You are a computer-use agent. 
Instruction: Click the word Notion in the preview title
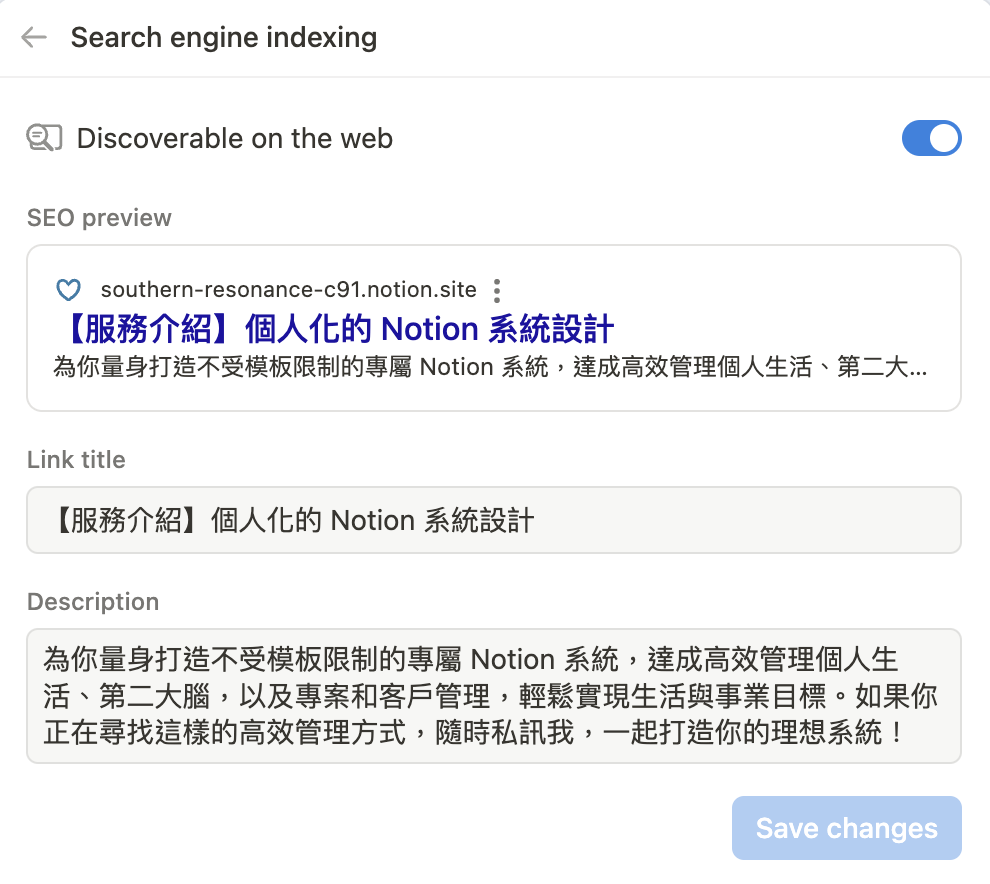431,328
